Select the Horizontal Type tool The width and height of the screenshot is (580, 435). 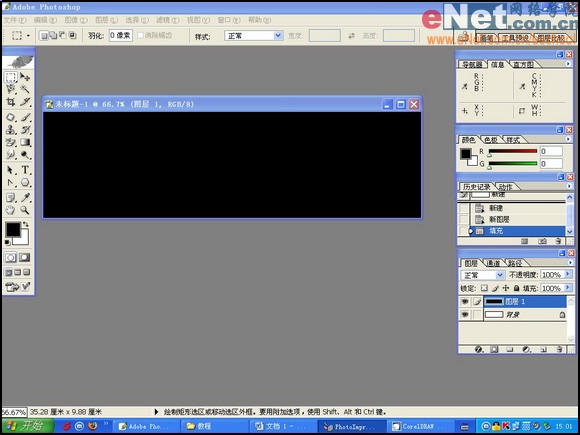pos(25,170)
